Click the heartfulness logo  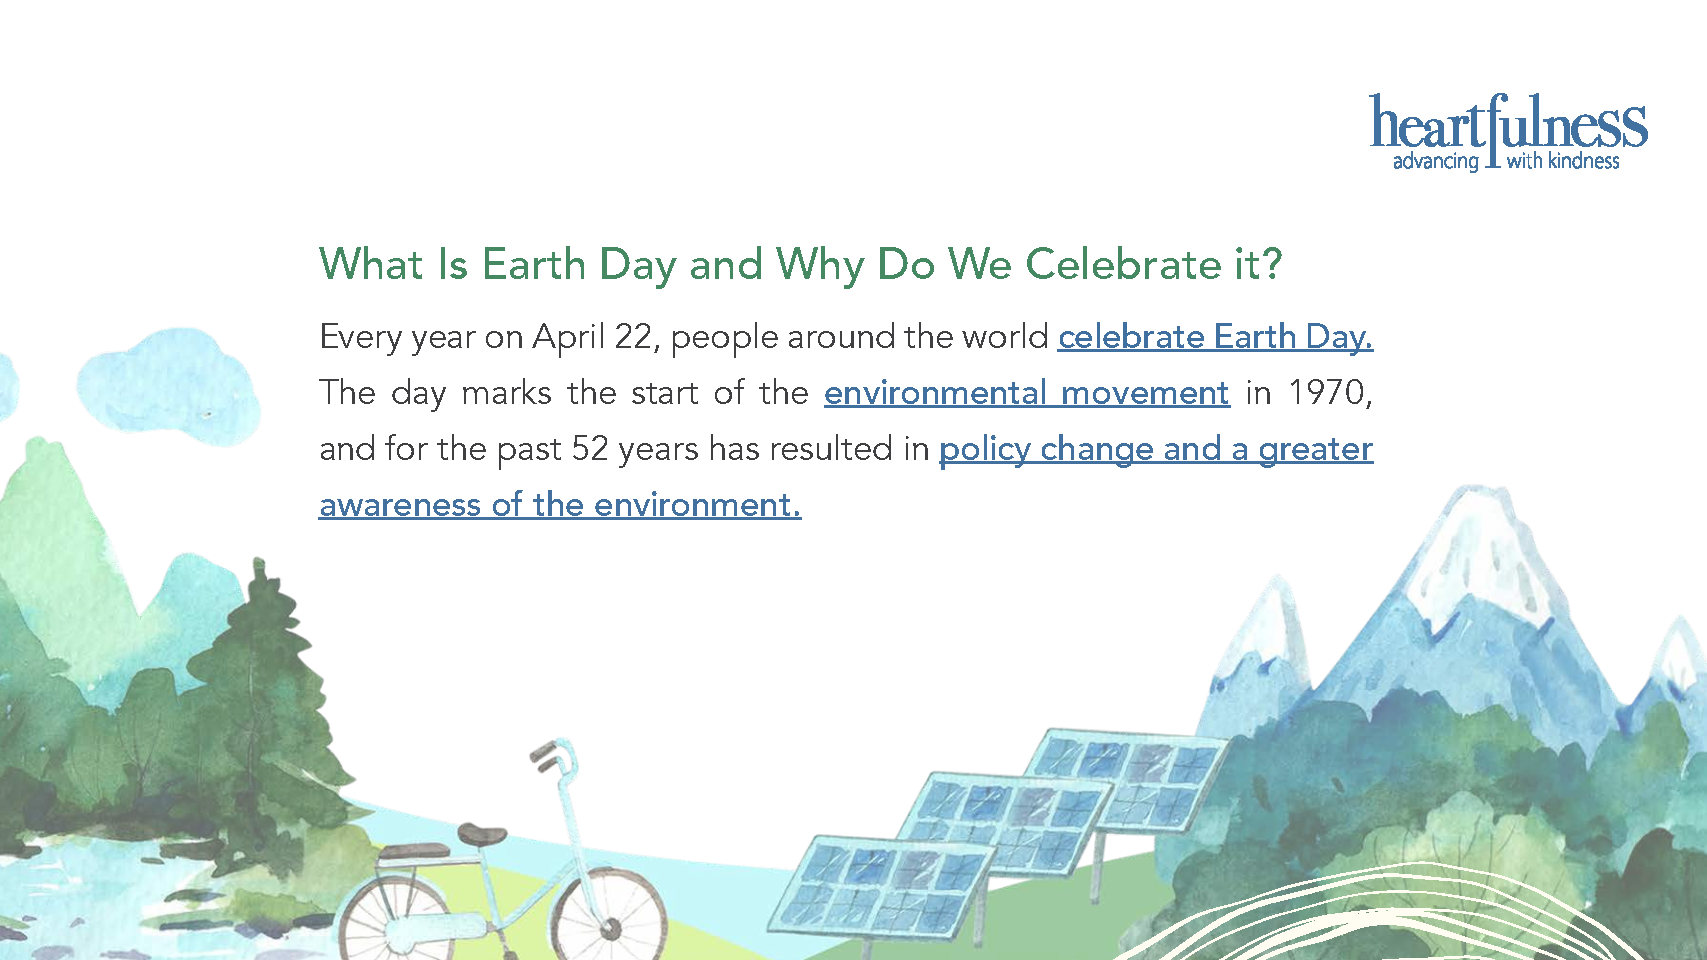coord(1508,132)
